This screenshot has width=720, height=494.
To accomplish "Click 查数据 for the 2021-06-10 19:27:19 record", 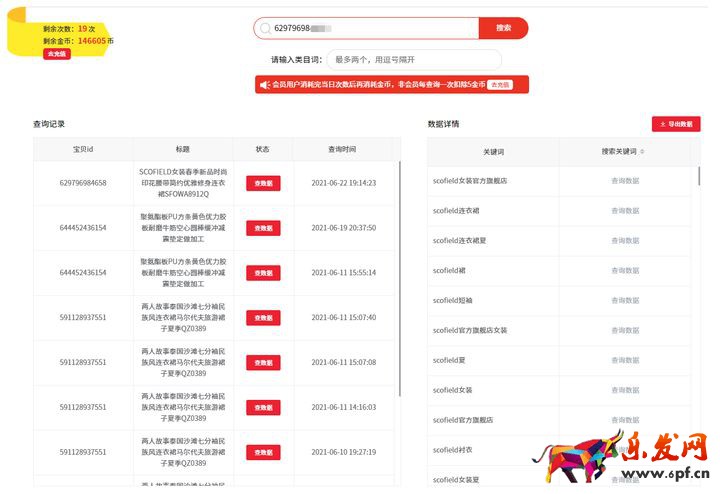I will click(x=263, y=452).
